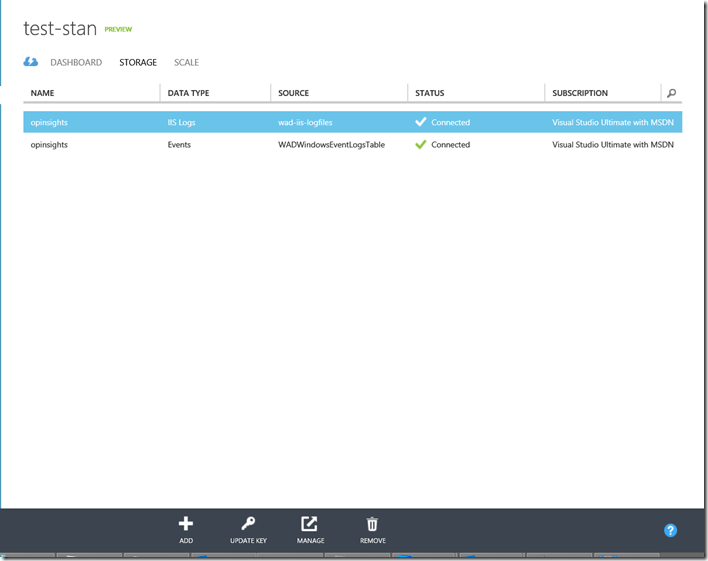Image resolution: width=708 pixels, height=561 pixels.
Task: Click the Remove trash icon
Action: click(372, 524)
